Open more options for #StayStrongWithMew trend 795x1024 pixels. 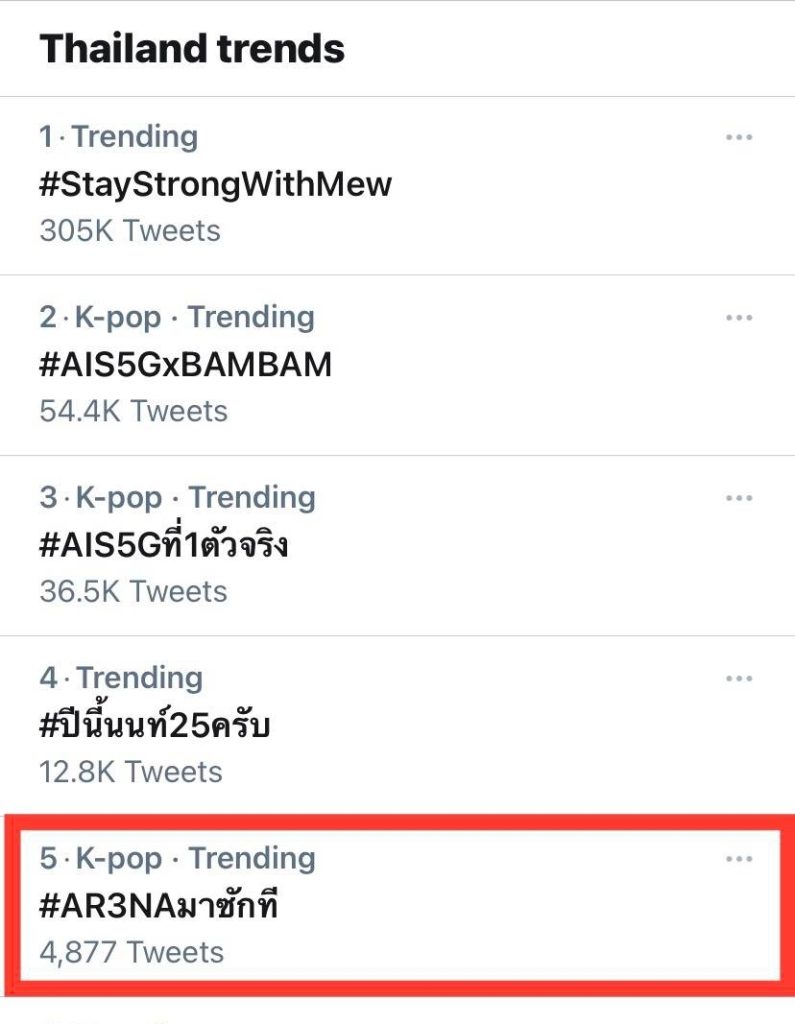click(x=739, y=137)
